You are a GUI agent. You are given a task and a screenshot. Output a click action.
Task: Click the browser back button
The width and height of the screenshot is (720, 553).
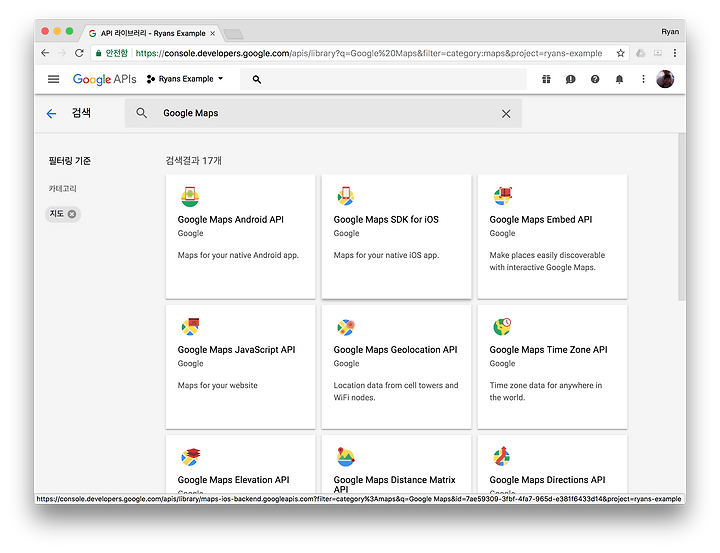pyautogui.click(x=45, y=53)
